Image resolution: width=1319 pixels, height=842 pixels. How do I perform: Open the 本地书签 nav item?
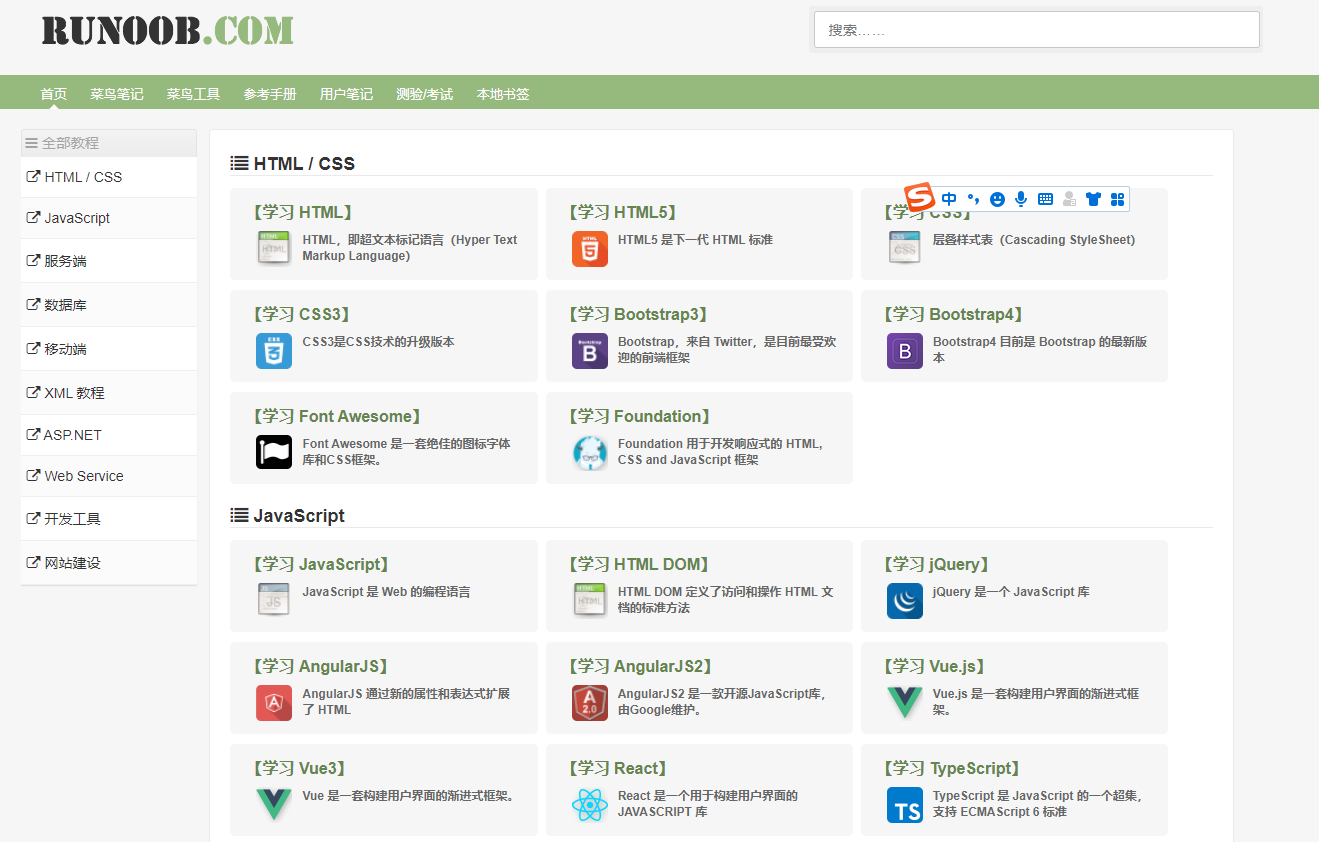pos(503,94)
